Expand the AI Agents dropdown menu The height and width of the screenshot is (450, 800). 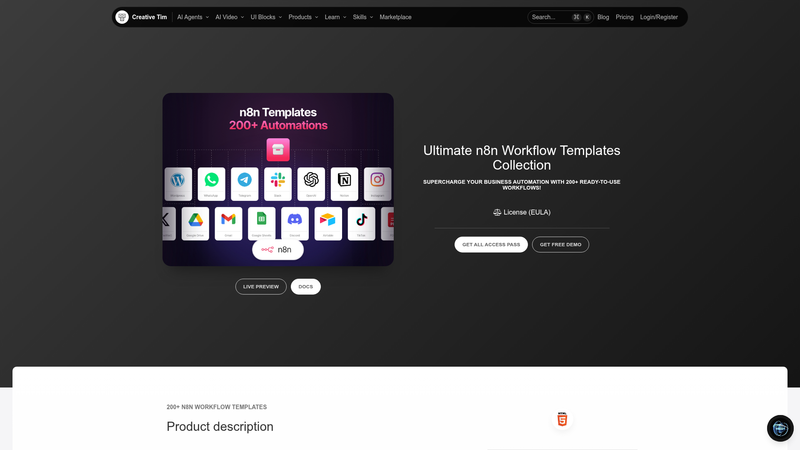pos(193,17)
